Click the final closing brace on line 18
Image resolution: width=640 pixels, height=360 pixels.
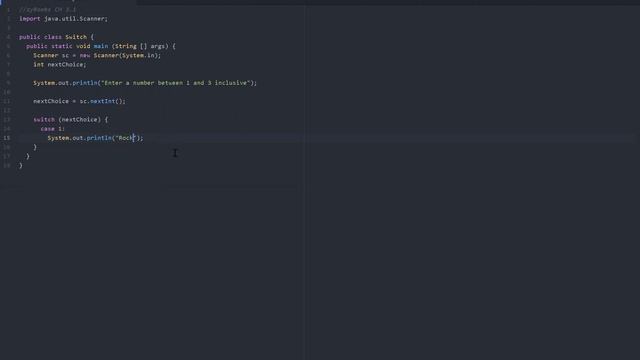click(x=21, y=165)
